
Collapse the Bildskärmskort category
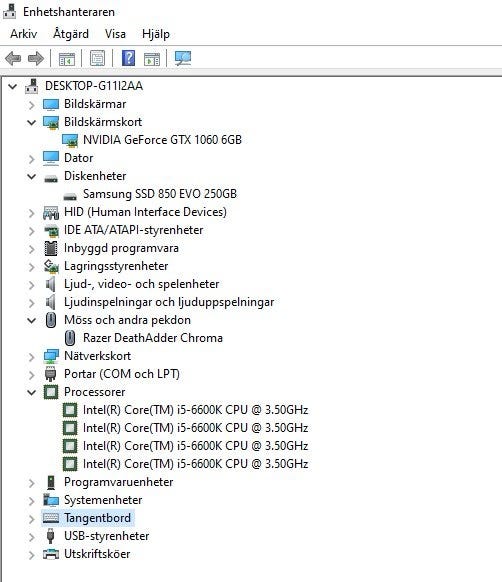(32, 122)
